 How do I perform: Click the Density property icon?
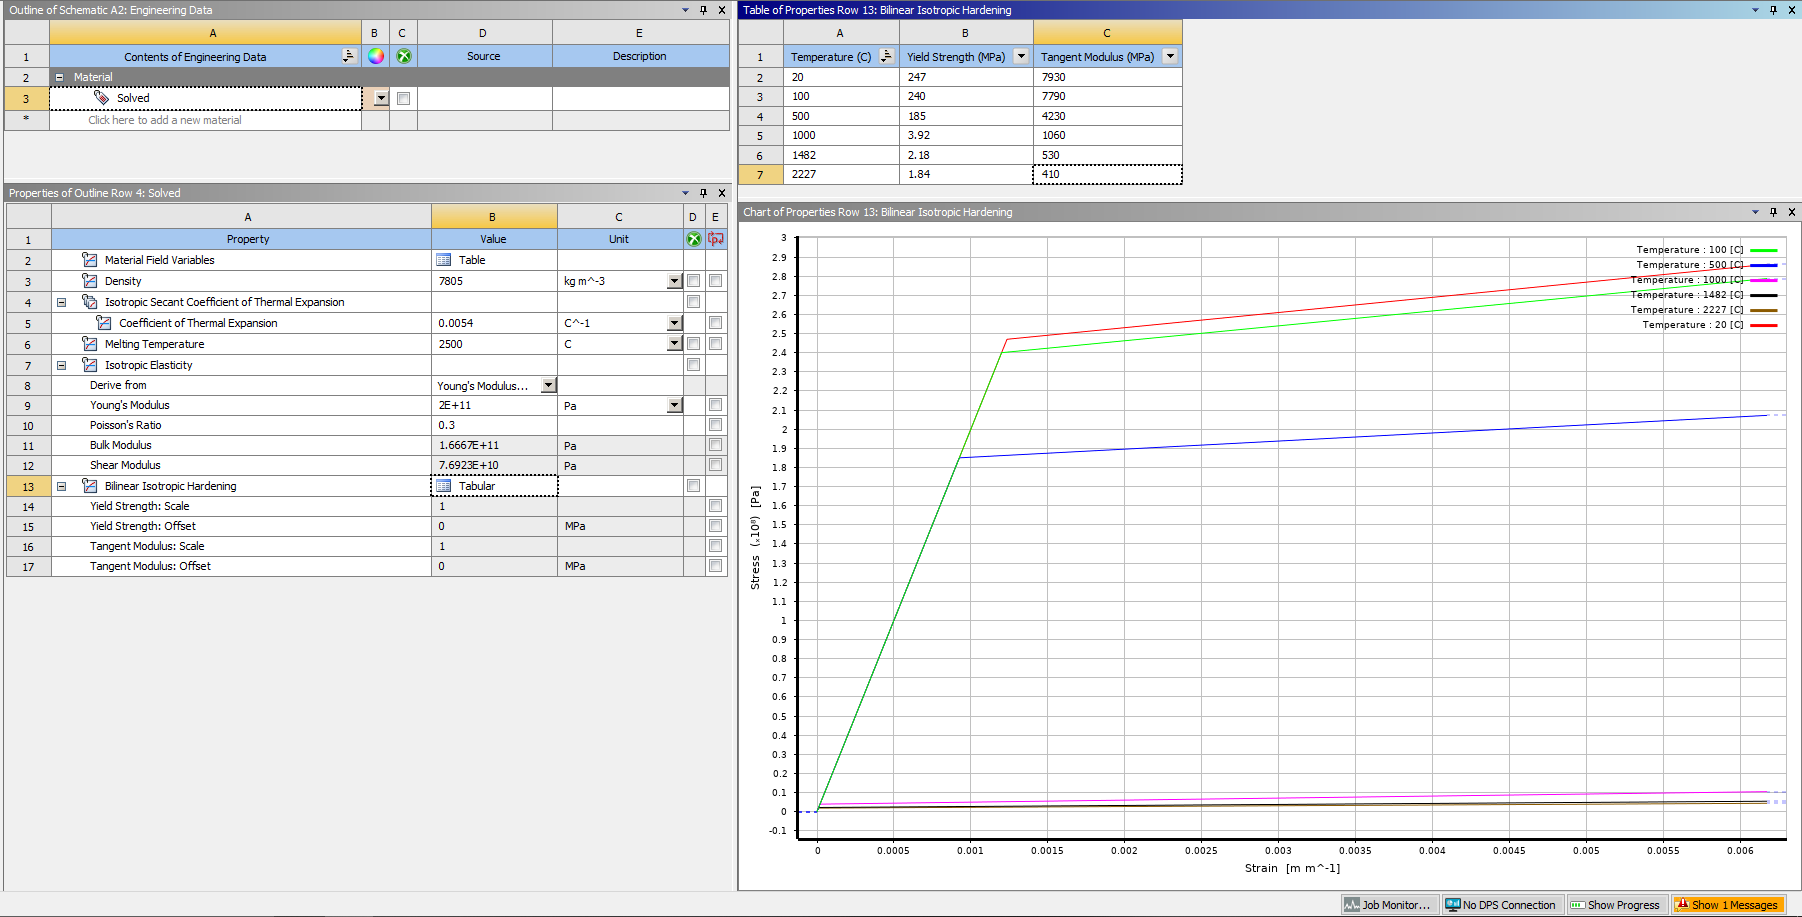[x=90, y=281]
